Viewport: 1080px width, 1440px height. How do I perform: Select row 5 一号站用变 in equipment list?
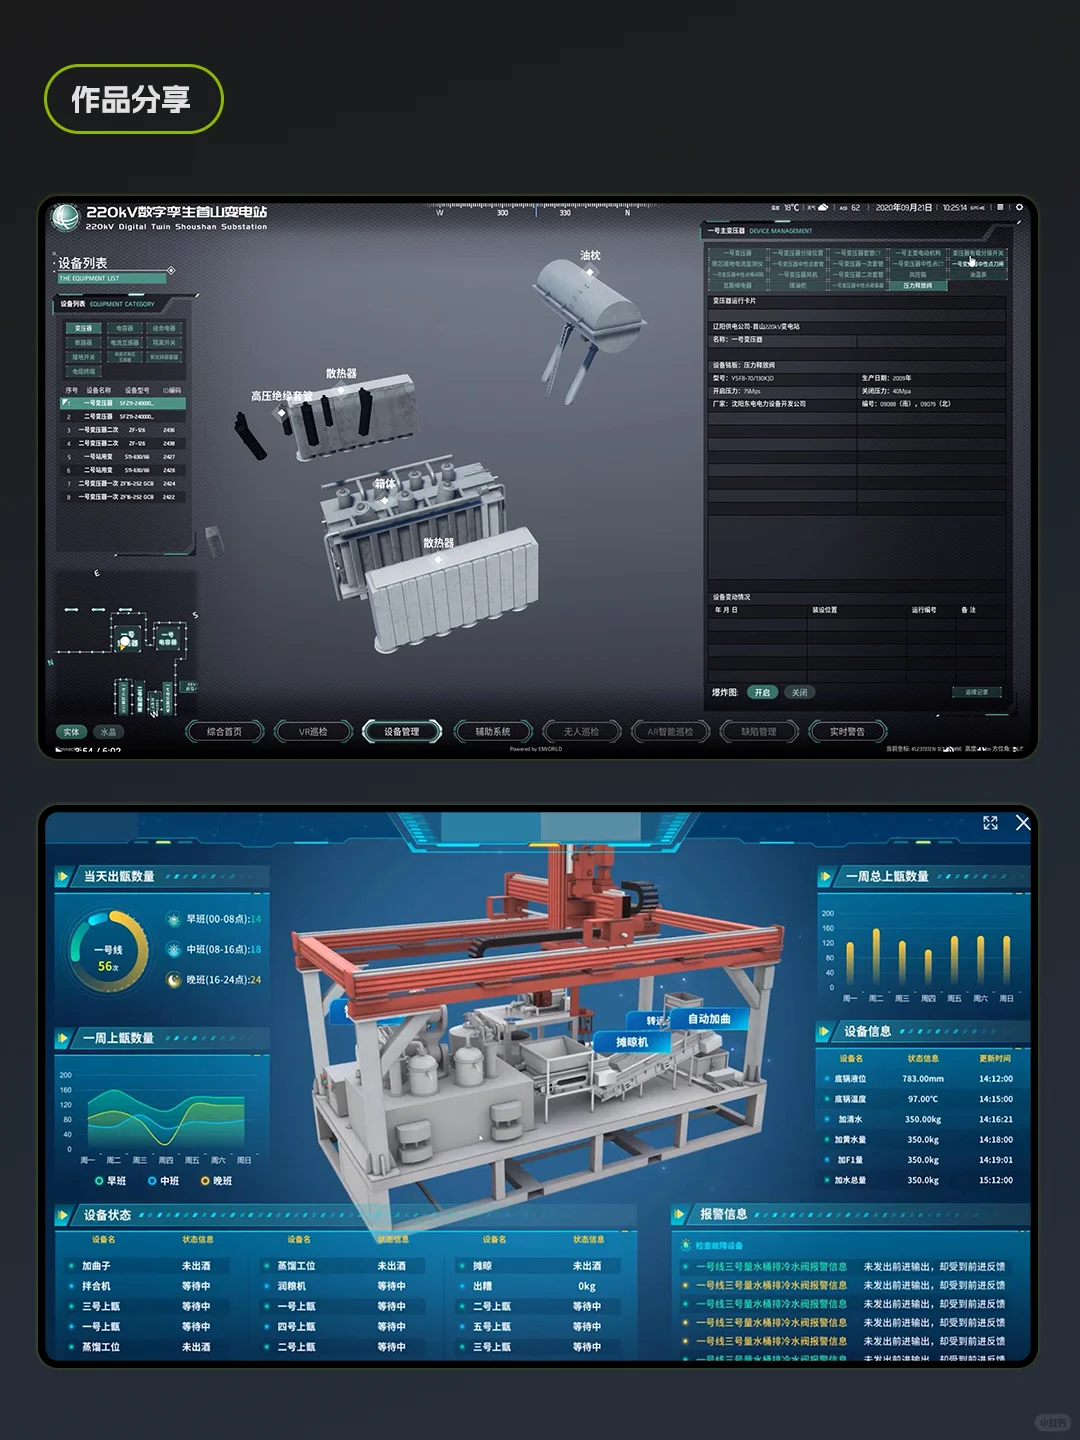click(123, 457)
